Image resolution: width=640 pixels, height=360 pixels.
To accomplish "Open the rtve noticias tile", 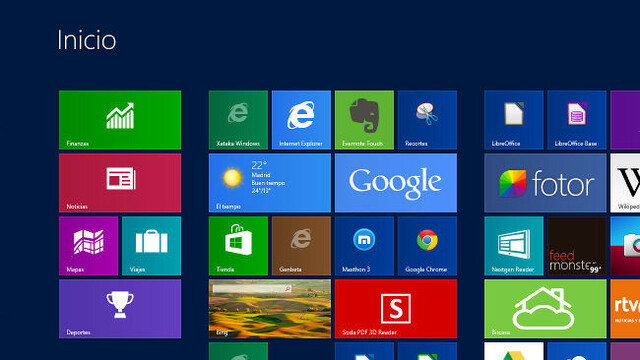I will 625,309.
